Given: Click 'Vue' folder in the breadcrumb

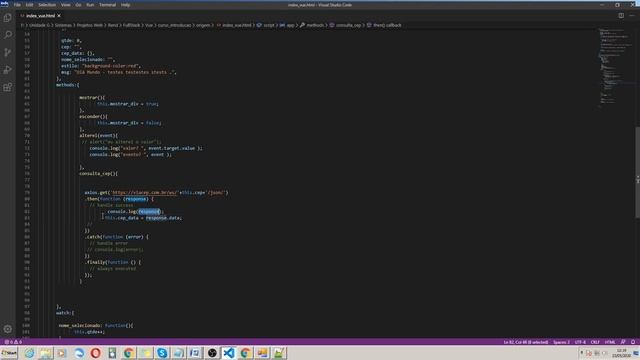Looking at the screenshot, I should [x=149, y=25].
